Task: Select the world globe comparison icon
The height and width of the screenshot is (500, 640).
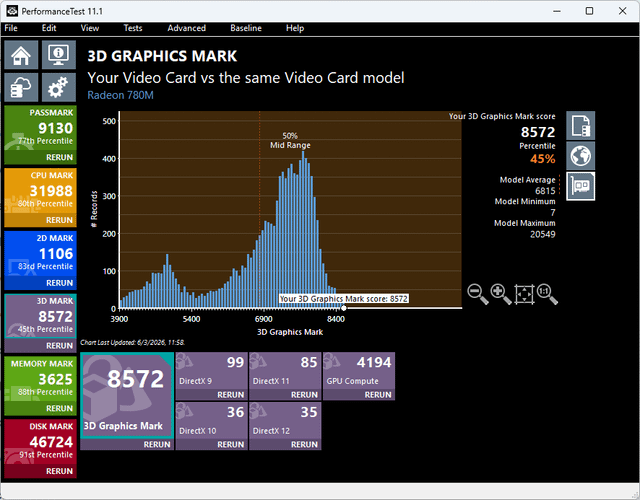Action: tap(580, 156)
